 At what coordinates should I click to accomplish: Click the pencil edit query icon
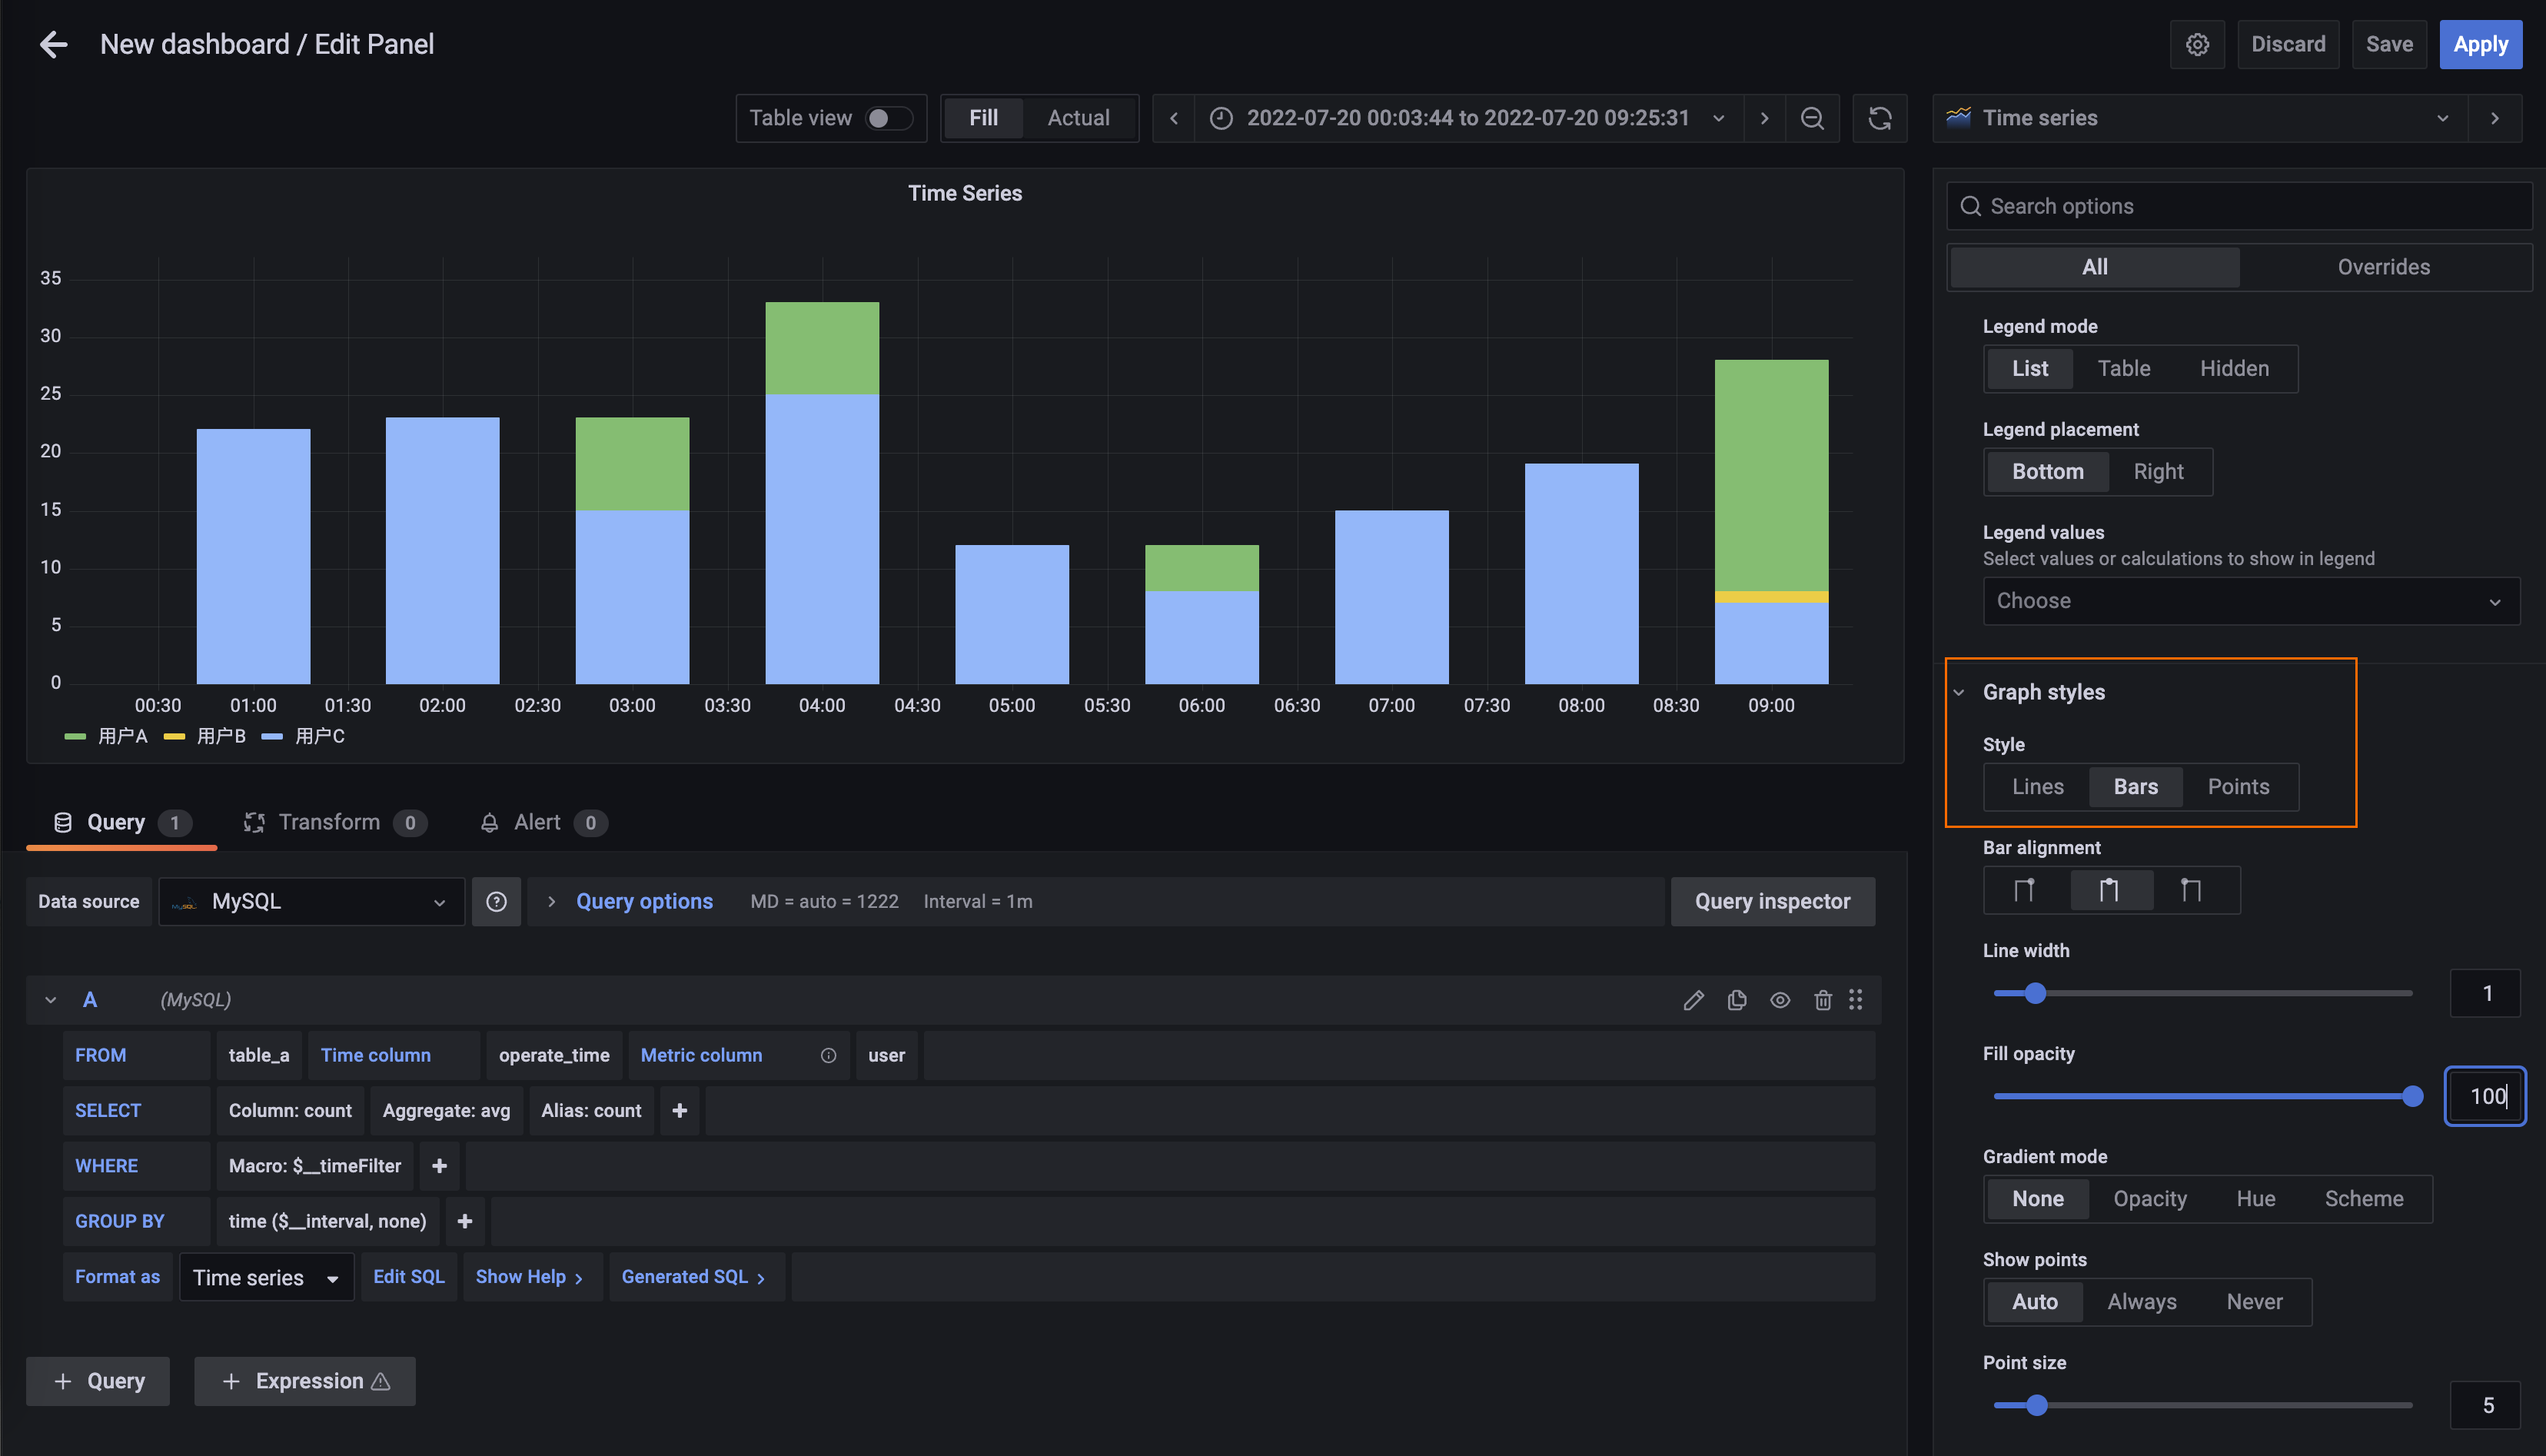tap(1693, 1000)
